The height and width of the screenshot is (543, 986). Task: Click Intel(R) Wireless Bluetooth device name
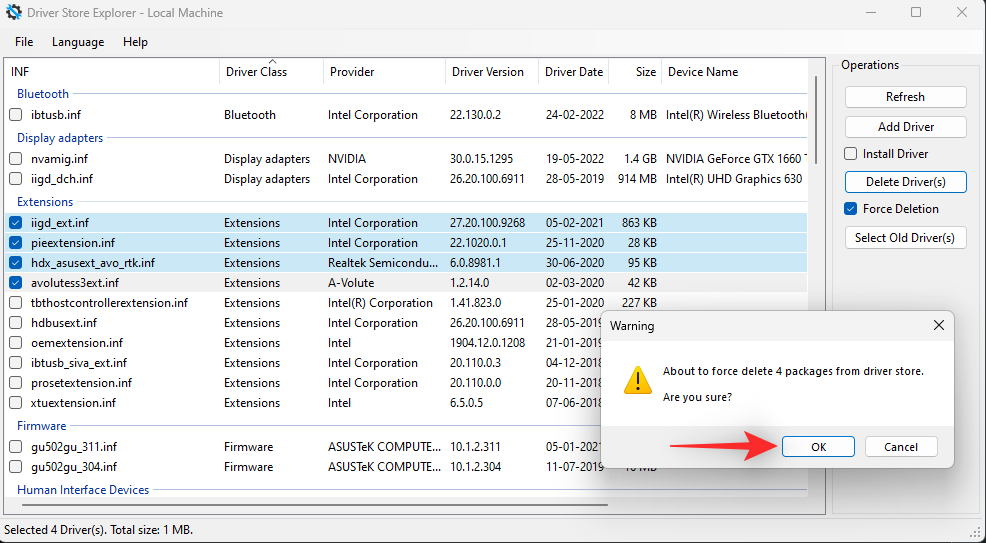[x=736, y=115]
